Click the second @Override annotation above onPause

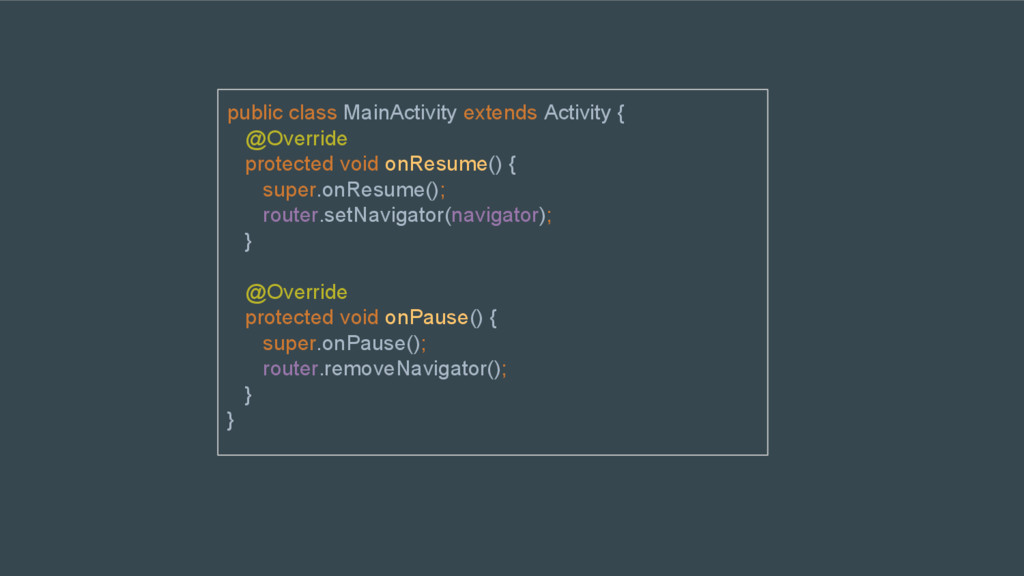click(296, 292)
